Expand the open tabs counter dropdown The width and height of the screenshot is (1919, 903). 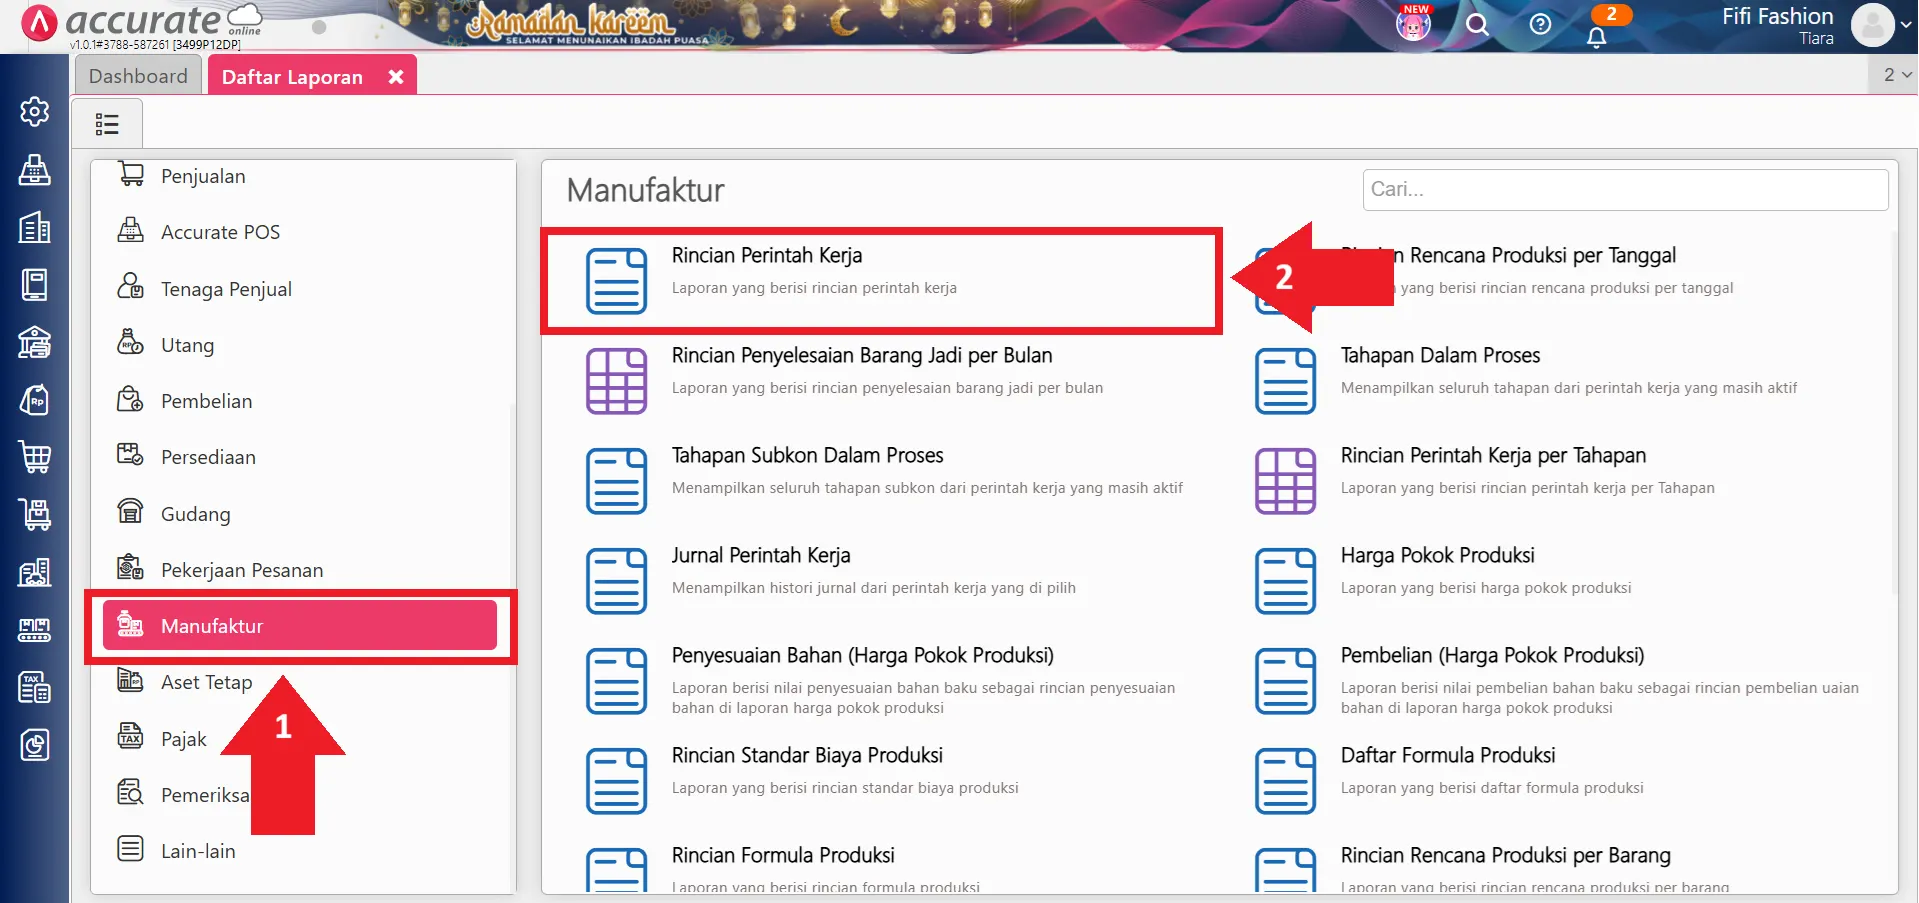(1896, 75)
